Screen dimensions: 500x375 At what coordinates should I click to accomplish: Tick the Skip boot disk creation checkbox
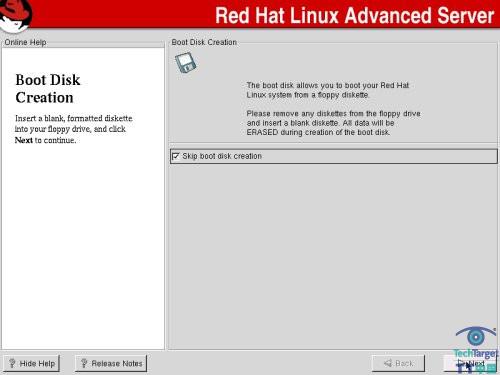tap(176, 156)
